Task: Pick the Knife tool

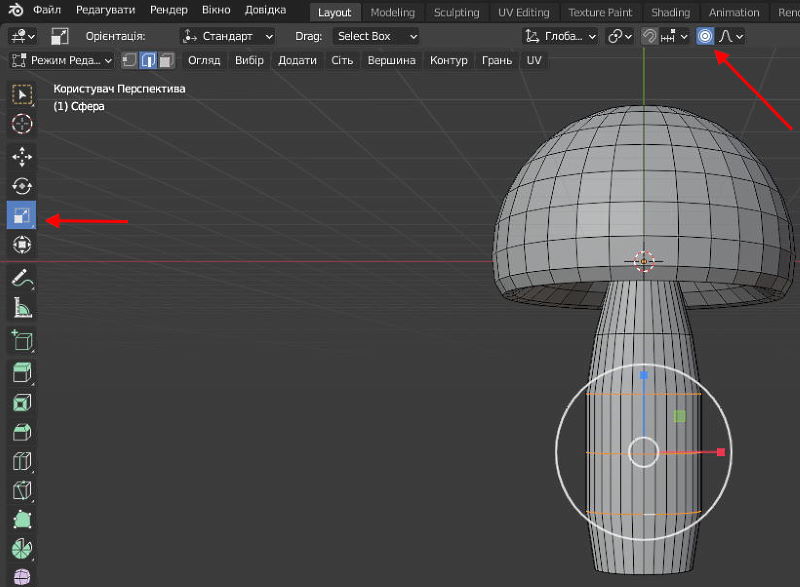Action: pyautogui.click(x=21, y=491)
